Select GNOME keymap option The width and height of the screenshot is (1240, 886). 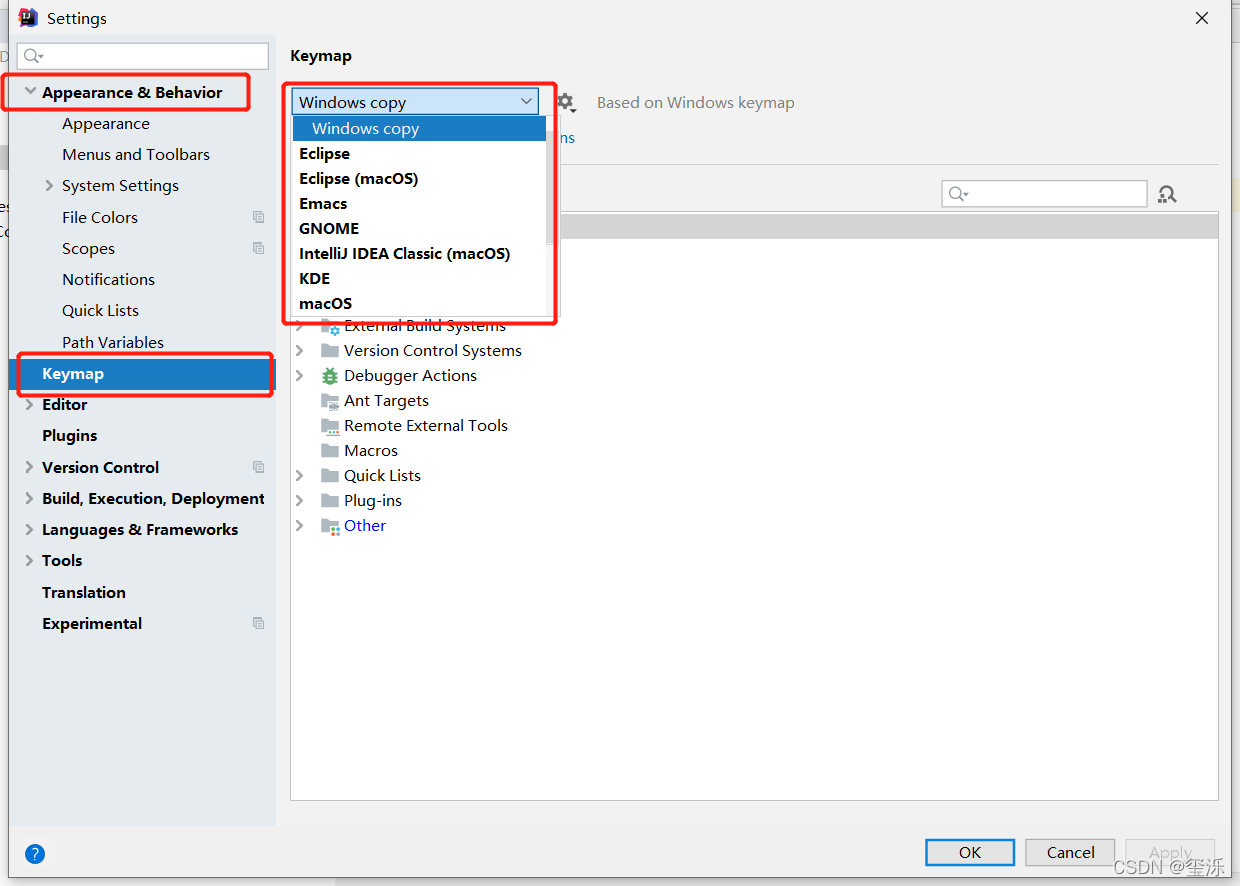click(x=419, y=229)
